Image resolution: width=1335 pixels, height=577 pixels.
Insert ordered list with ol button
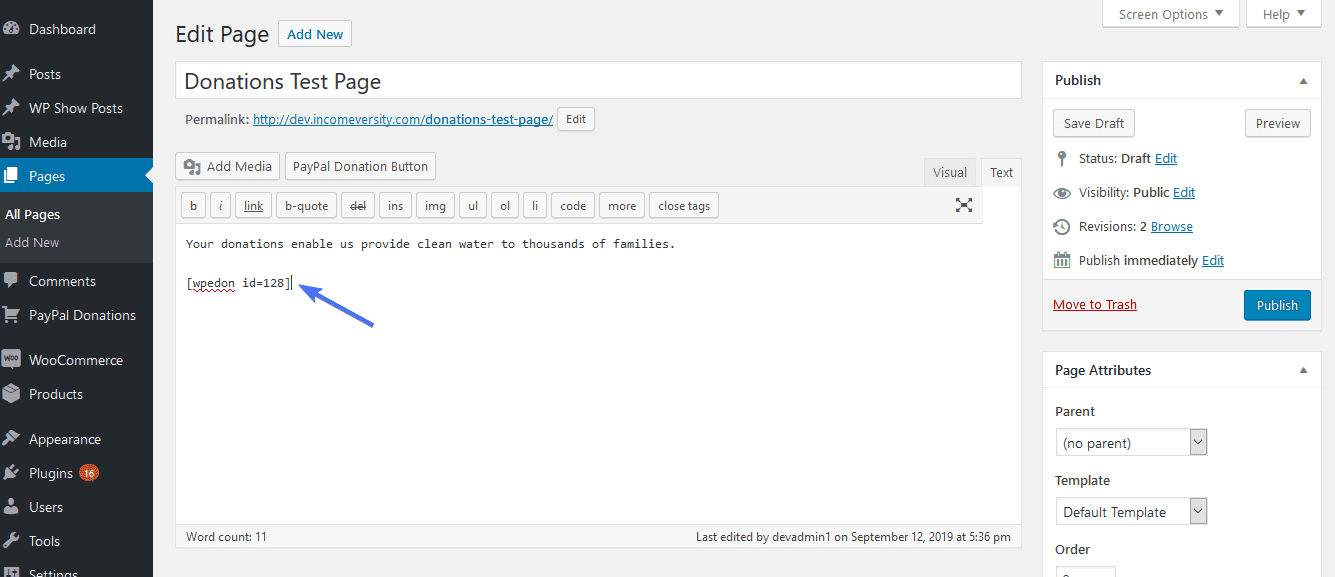pos(505,206)
